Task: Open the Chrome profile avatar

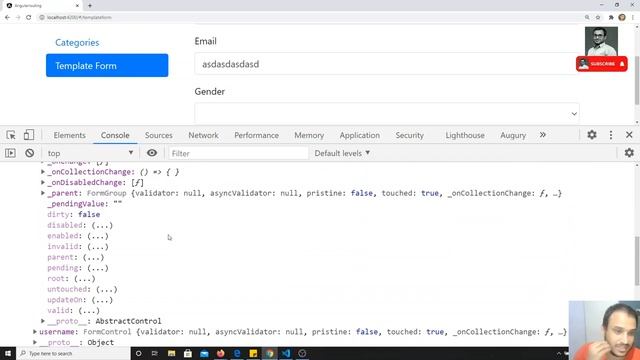Action: [x=622, y=18]
